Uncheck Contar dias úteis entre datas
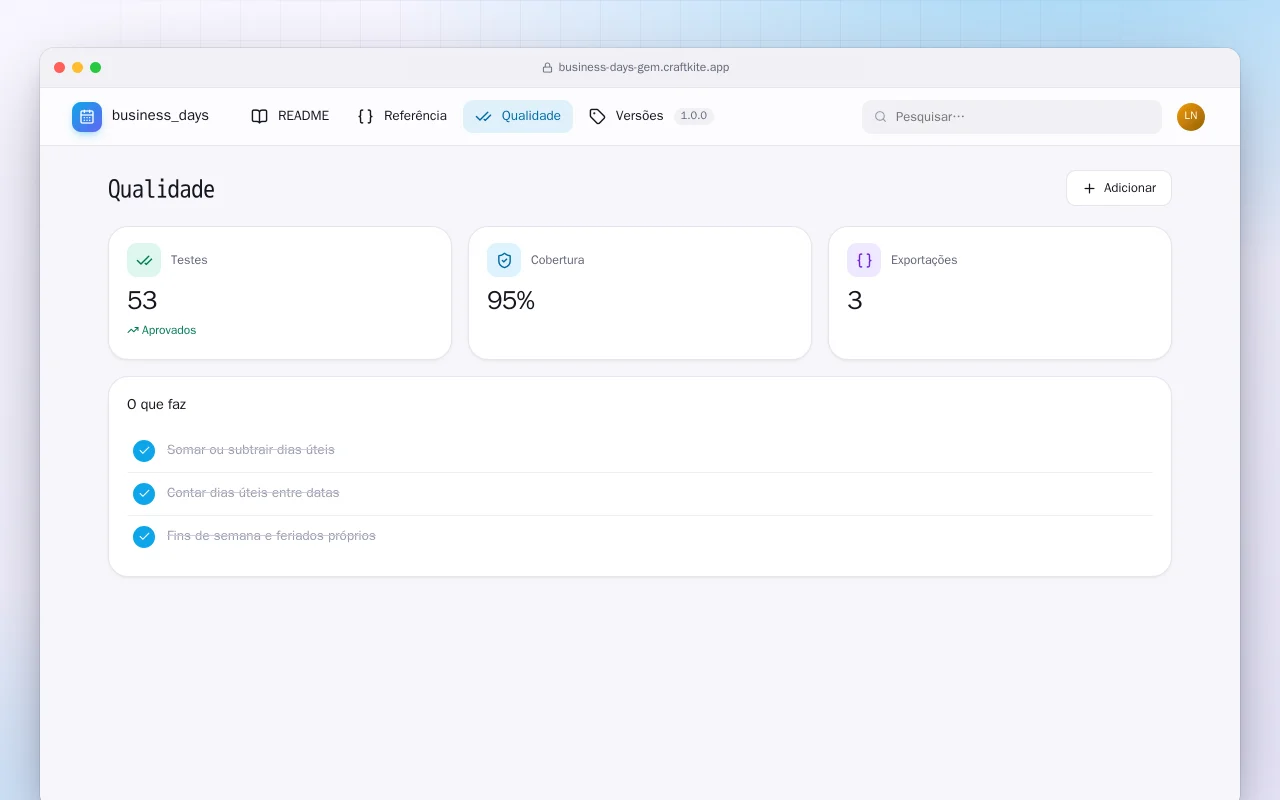 pyautogui.click(x=144, y=494)
